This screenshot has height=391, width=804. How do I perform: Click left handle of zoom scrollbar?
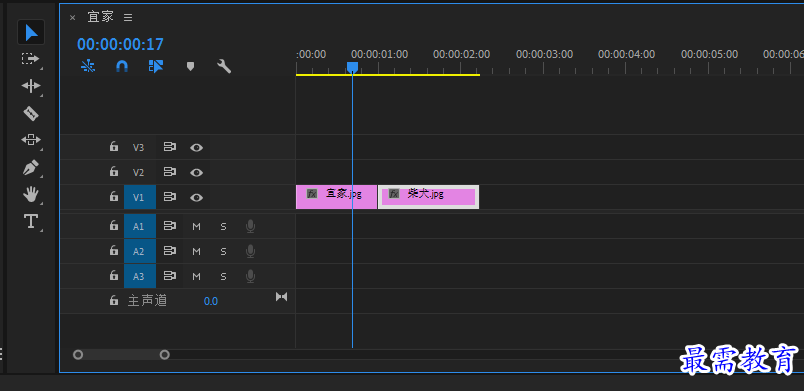point(78,355)
